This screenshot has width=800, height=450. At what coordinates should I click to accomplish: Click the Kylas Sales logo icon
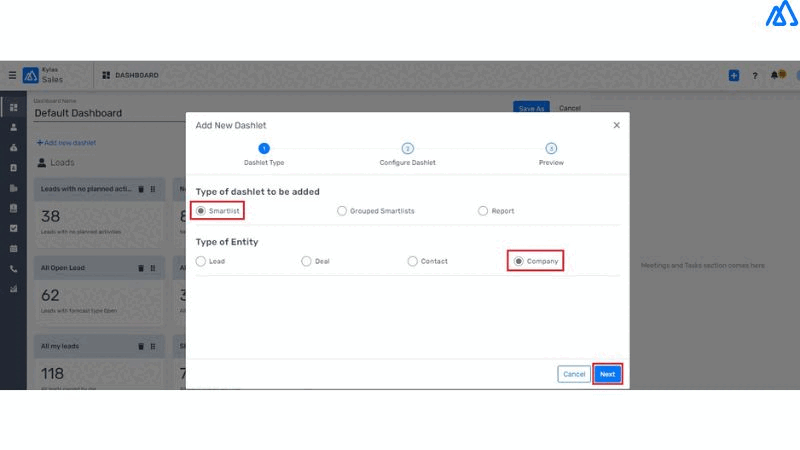(x=31, y=76)
